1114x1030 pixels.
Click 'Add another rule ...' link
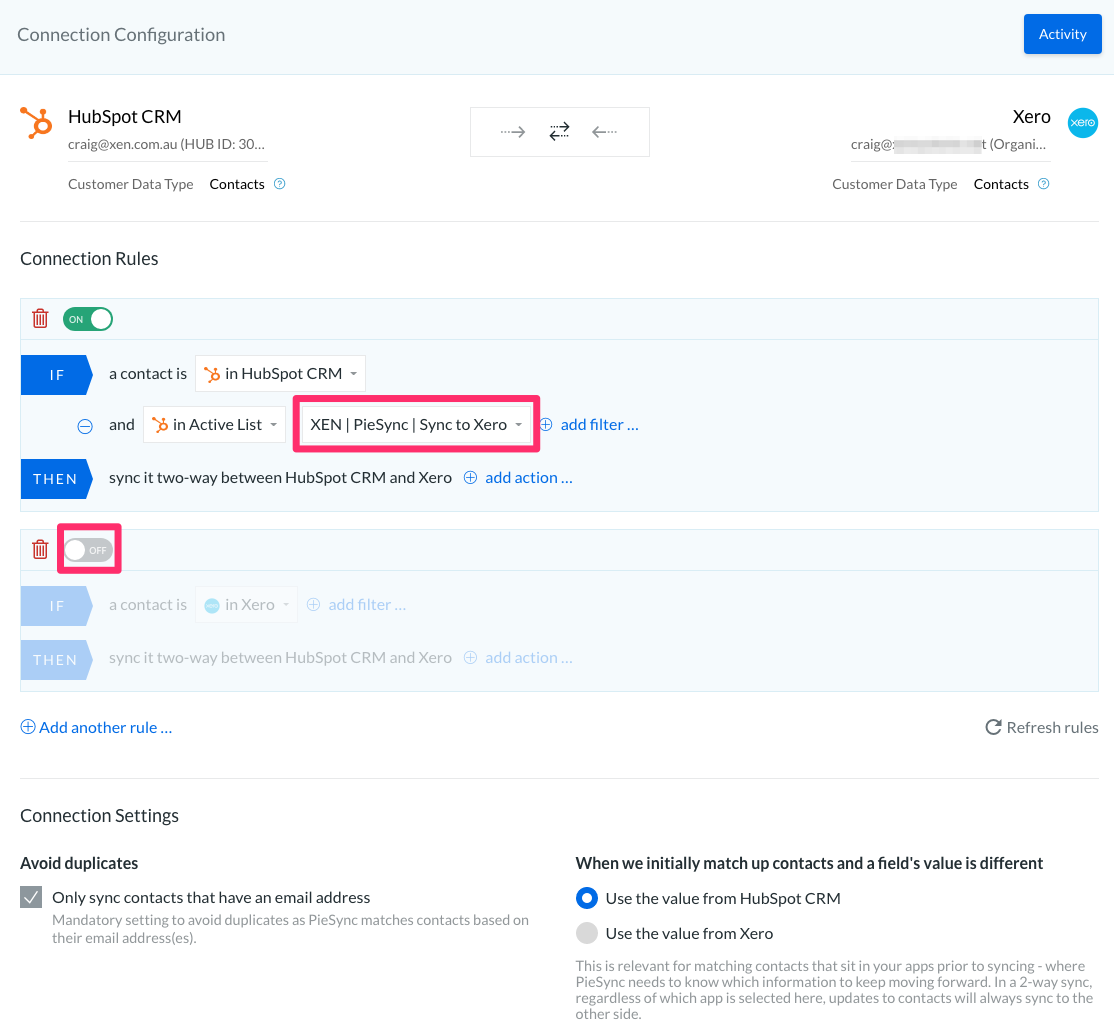click(96, 728)
